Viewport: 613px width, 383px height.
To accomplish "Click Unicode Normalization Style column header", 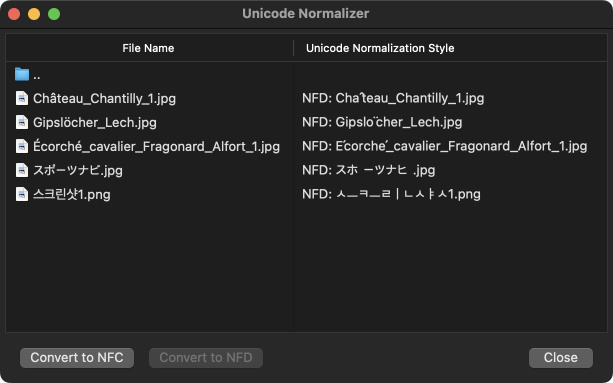I will pos(380,48).
